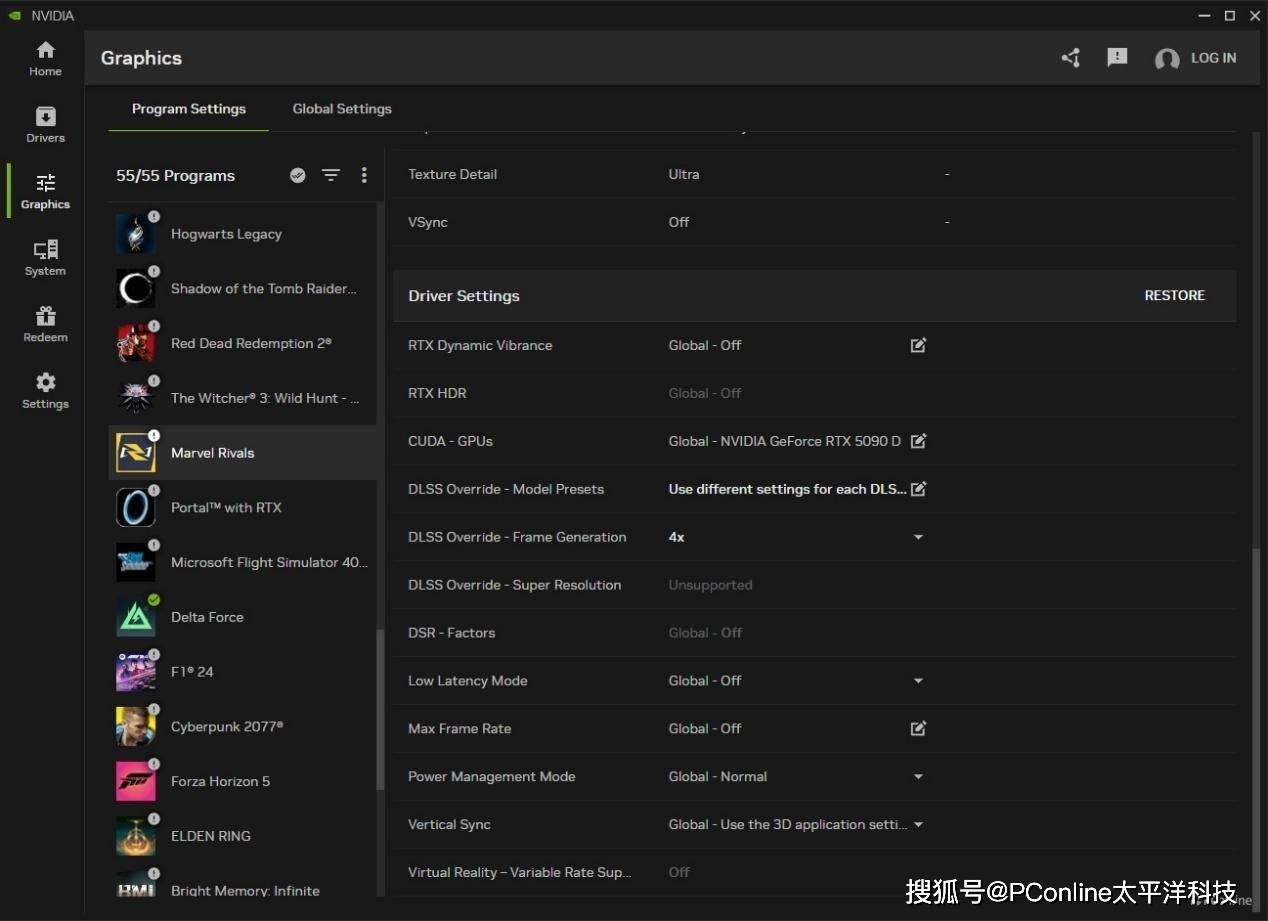This screenshot has height=921, width=1268.
Task: Select ELDEN RING in list
Action: click(x=243, y=836)
